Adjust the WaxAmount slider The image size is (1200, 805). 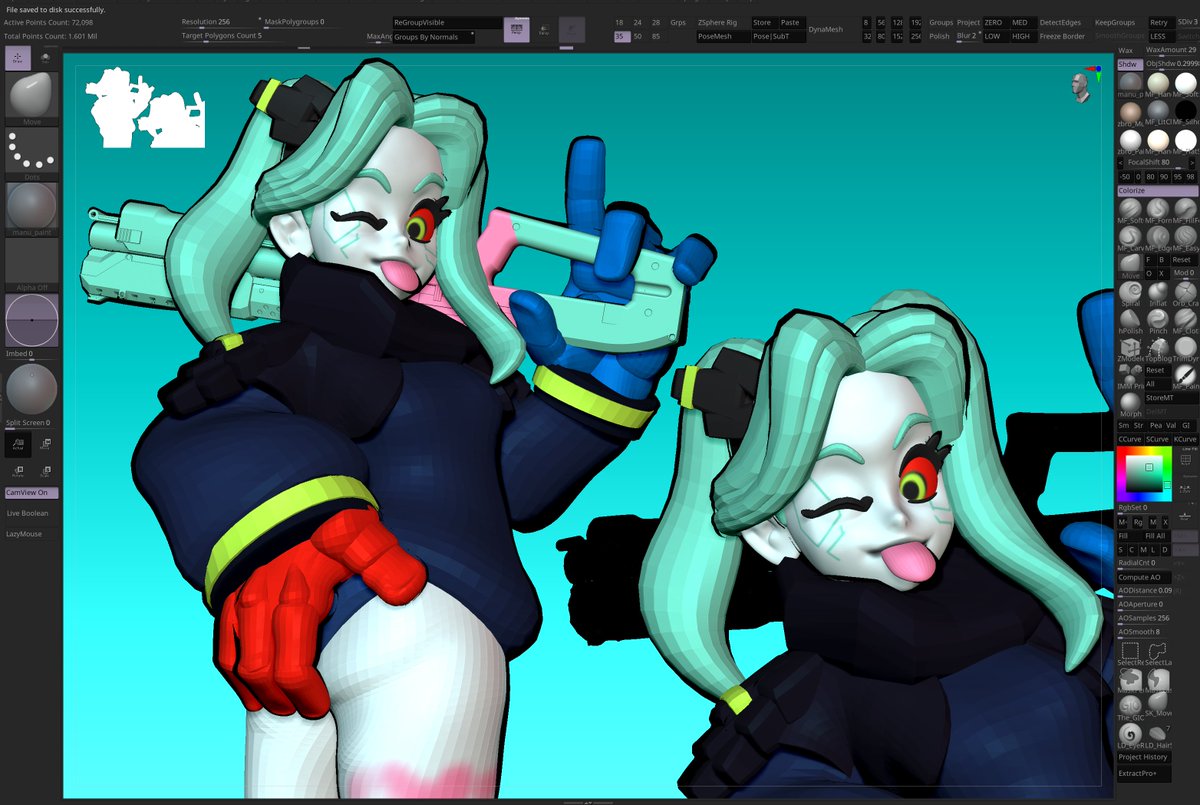1170,50
